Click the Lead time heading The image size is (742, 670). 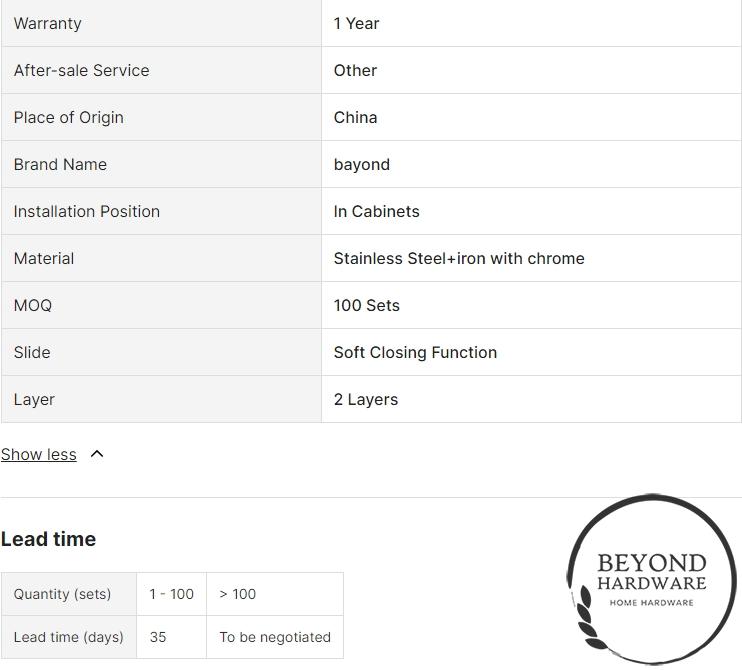click(x=48, y=539)
